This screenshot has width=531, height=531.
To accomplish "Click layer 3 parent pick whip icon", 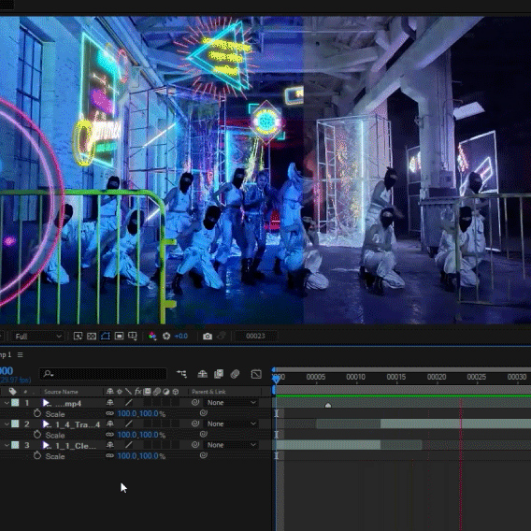I will [x=195, y=445].
